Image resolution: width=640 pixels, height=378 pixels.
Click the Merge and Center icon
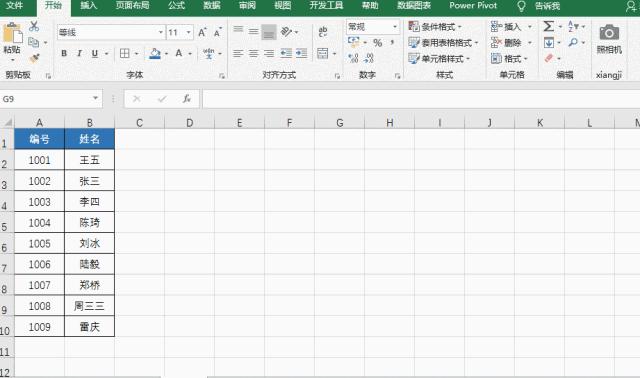pos(323,53)
